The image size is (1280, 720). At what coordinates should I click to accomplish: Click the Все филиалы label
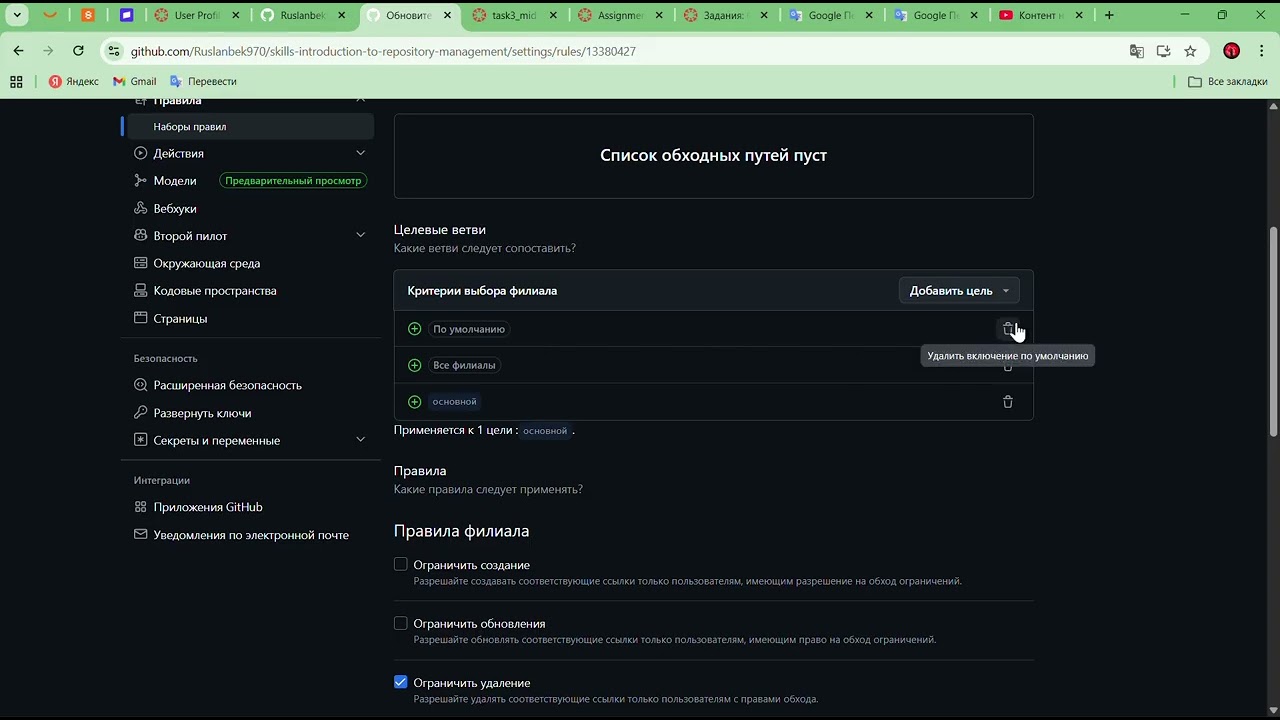tap(464, 365)
